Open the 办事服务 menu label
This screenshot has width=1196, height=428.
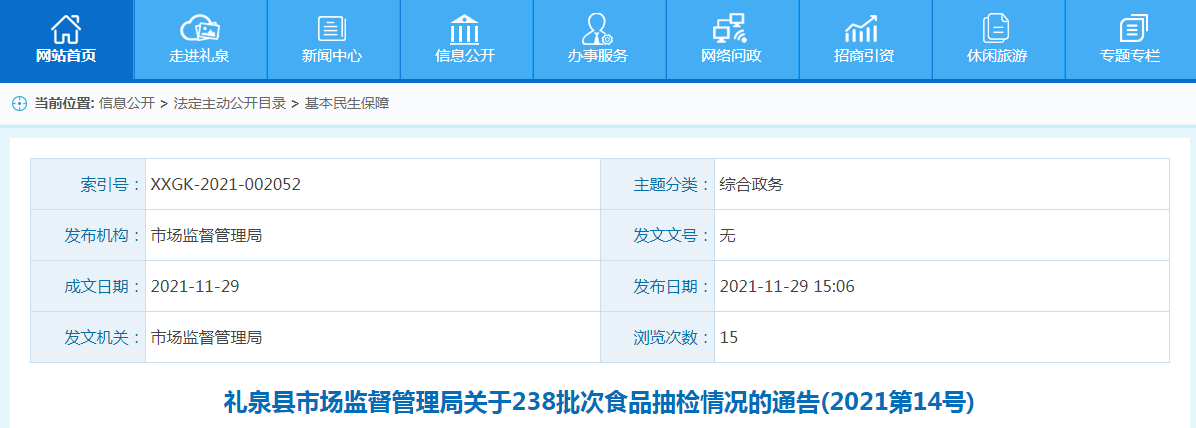597,56
